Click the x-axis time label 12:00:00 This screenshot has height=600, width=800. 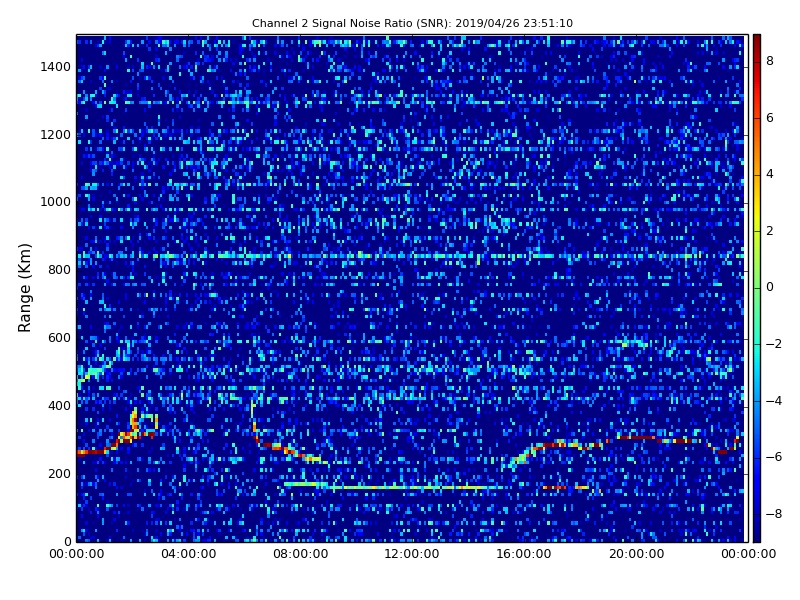click(412, 554)
